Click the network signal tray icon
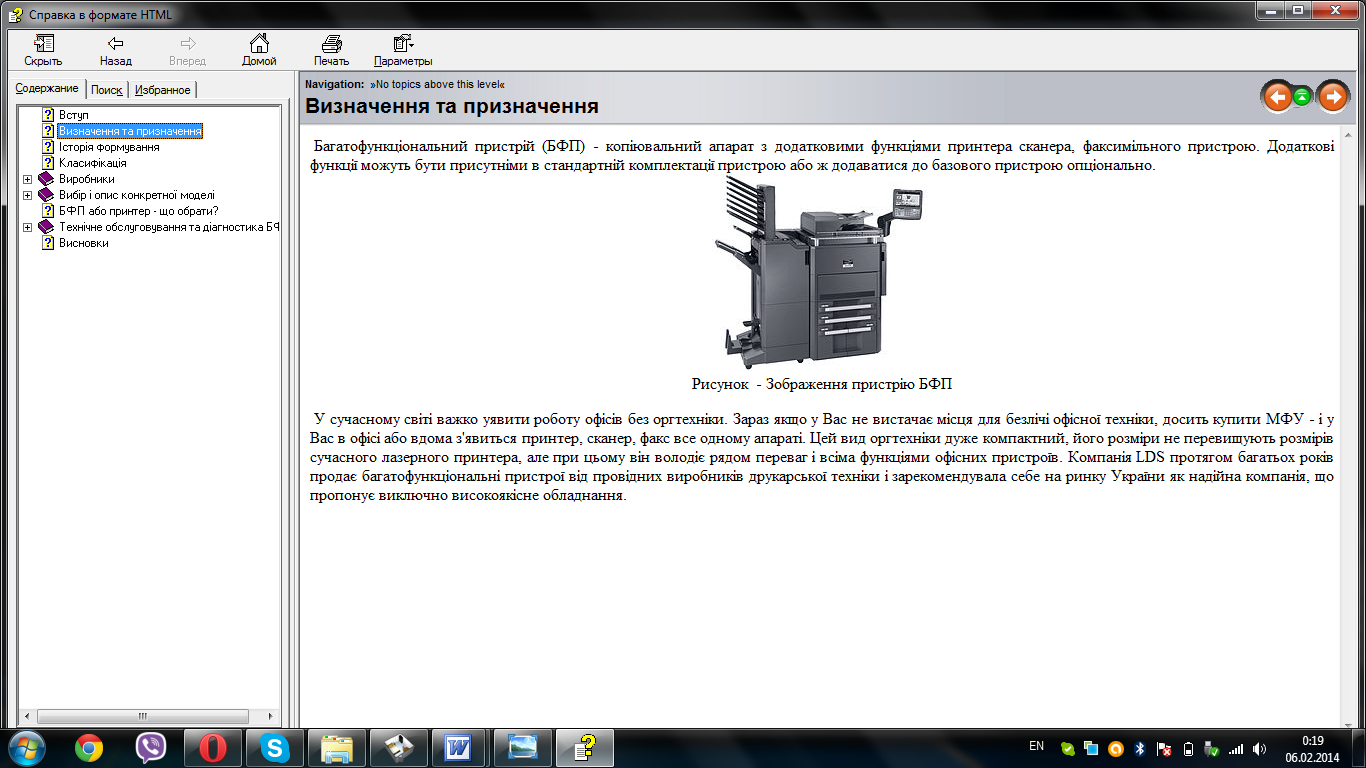Image resolution: width=1366 pixels, height=768 pixels. click(x=1236, y=748)
